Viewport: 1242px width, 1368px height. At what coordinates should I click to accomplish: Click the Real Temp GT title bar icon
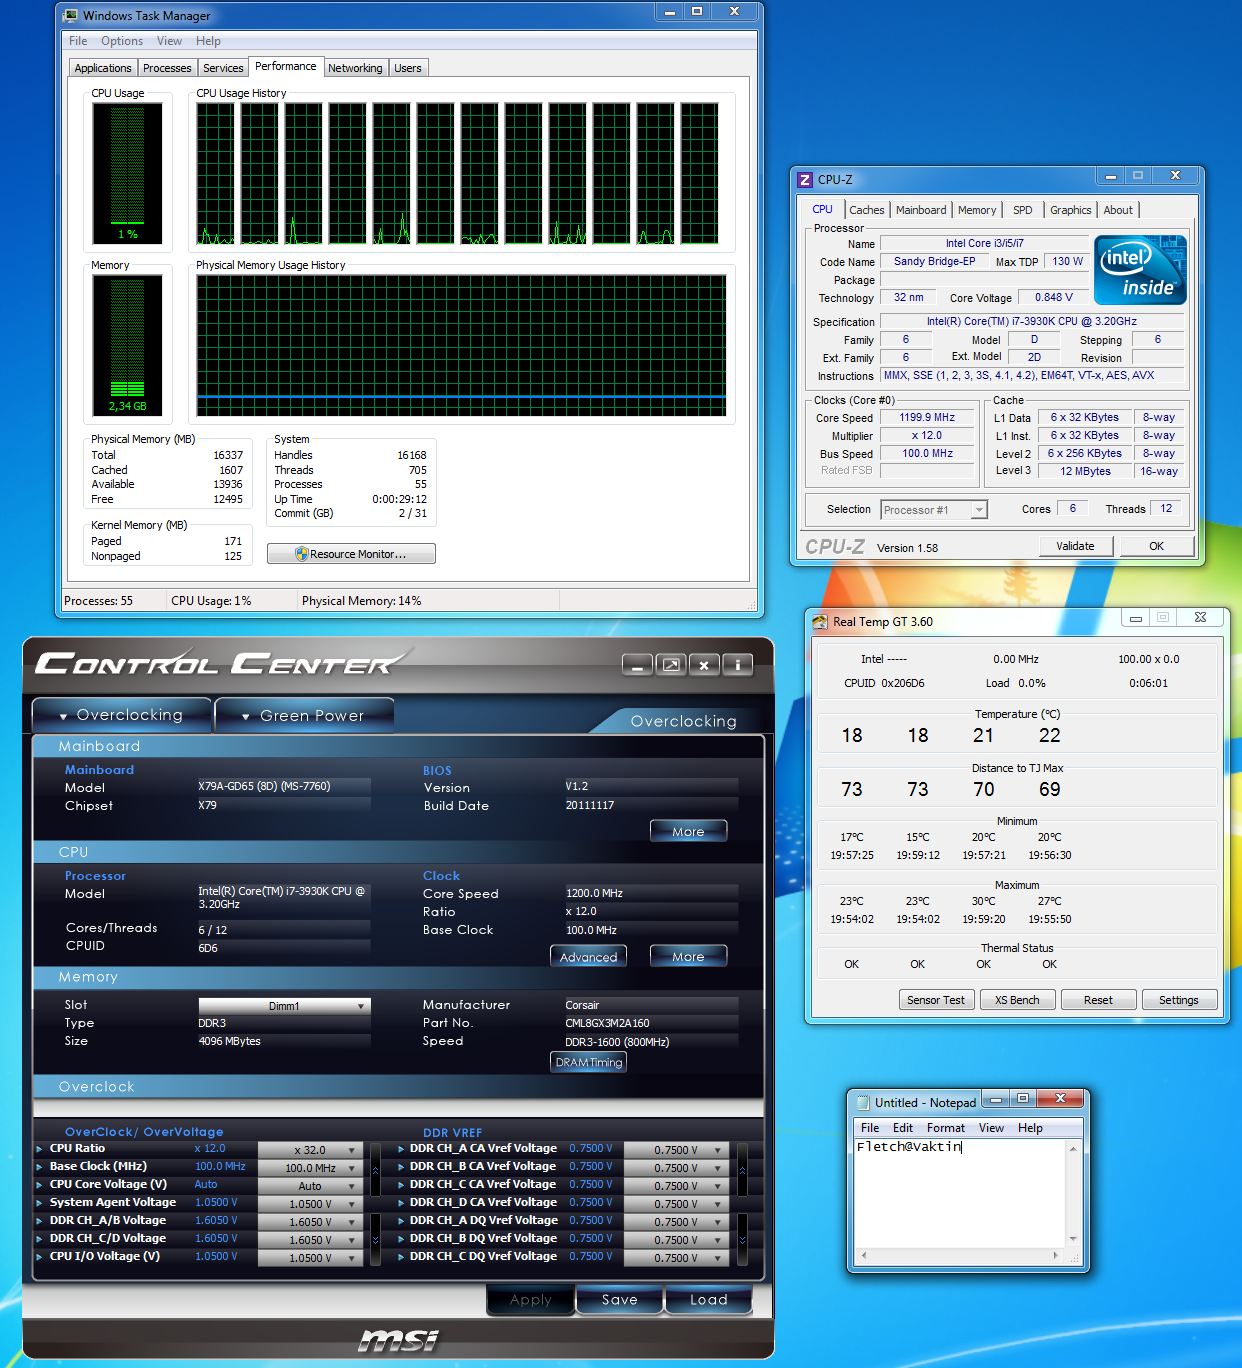[x=820, y=622]
